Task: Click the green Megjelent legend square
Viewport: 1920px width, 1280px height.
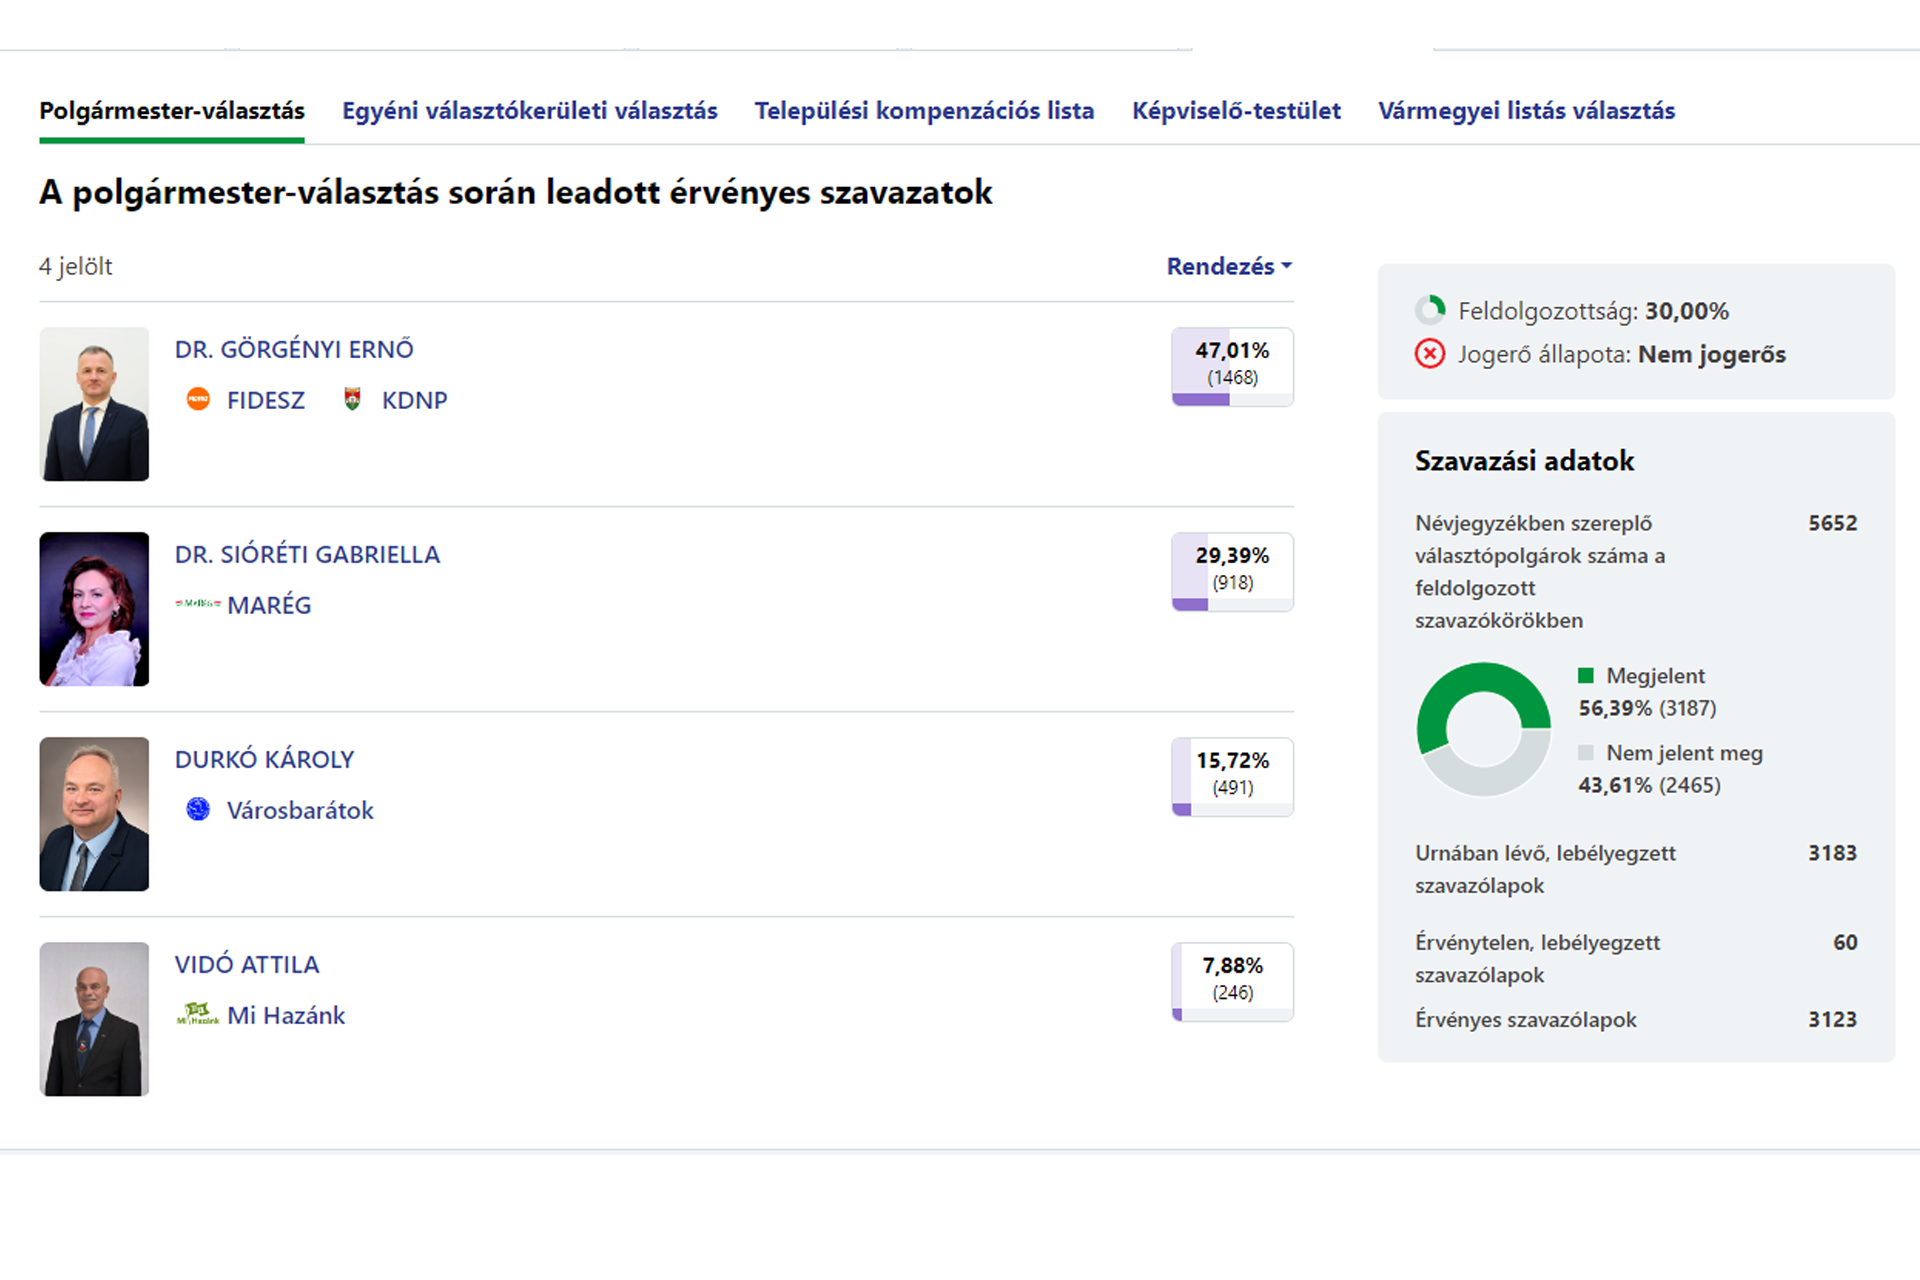Action: click(x=1585, y=676)
